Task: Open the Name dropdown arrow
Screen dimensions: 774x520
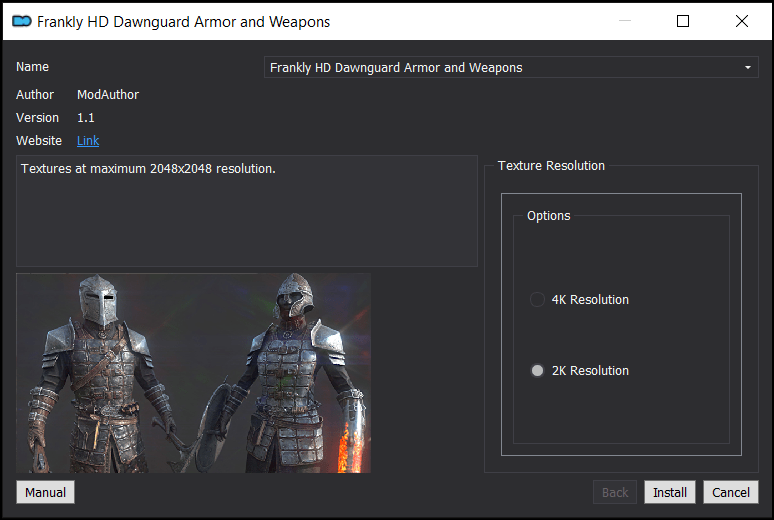Action: click(747, 67)
